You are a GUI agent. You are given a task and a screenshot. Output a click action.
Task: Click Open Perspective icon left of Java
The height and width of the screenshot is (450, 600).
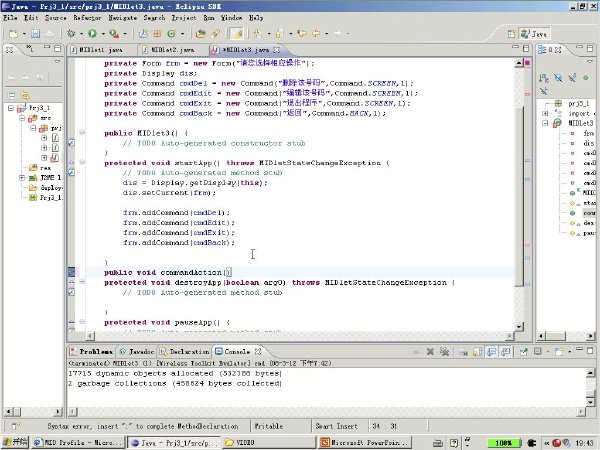(511, 34)
